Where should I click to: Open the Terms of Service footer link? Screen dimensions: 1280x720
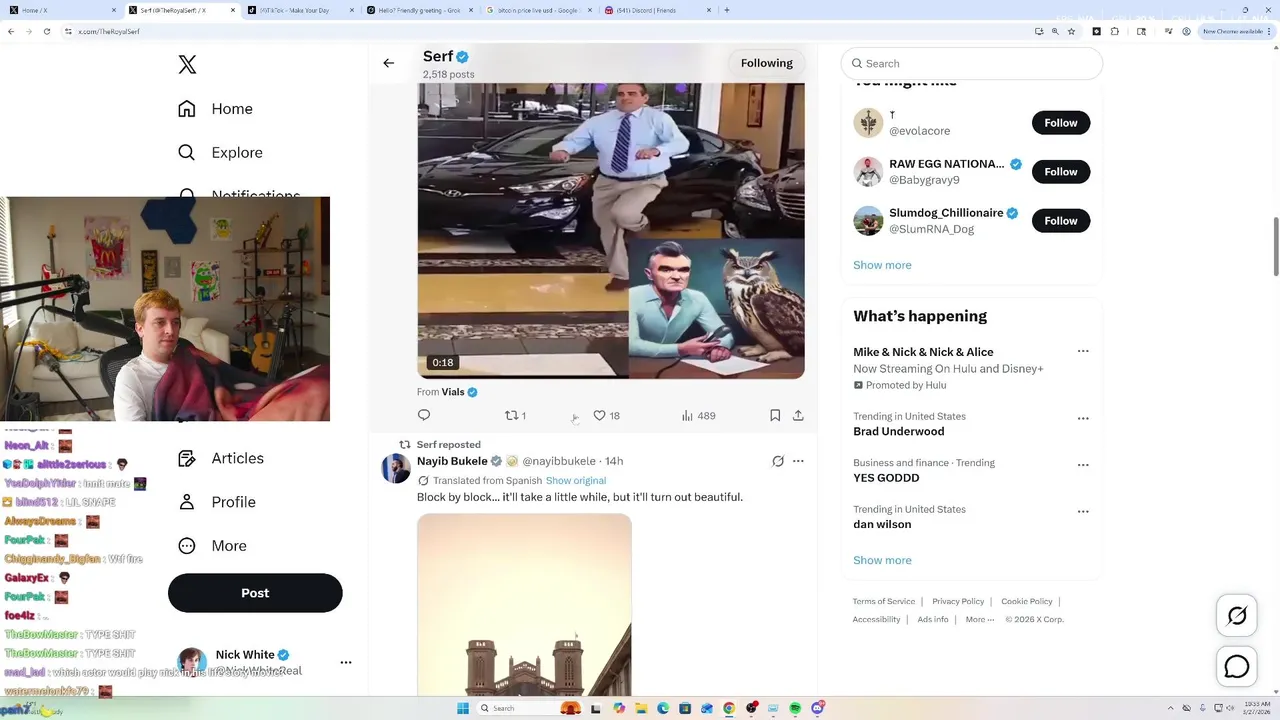pos(884,601)
